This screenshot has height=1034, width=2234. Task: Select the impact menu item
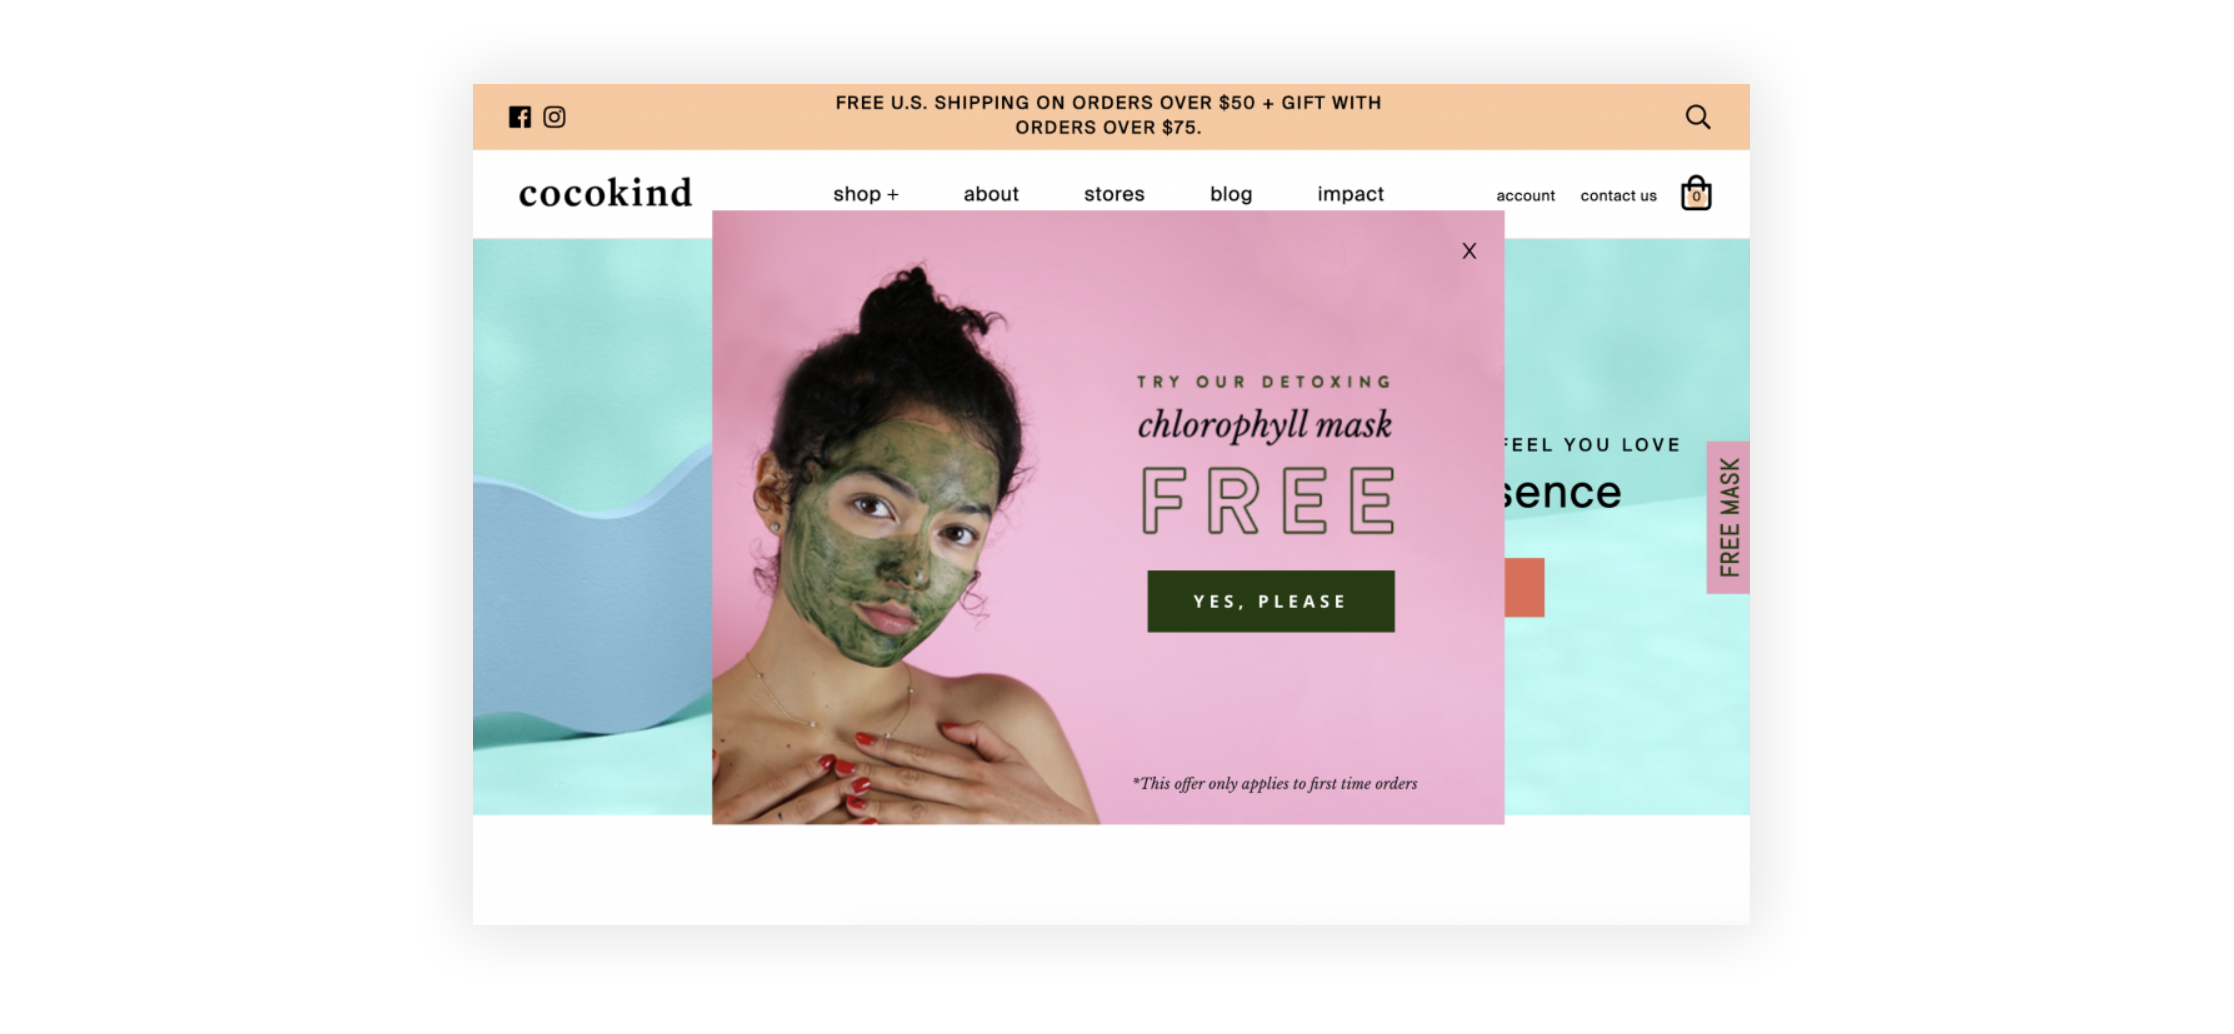[1350, 194]
